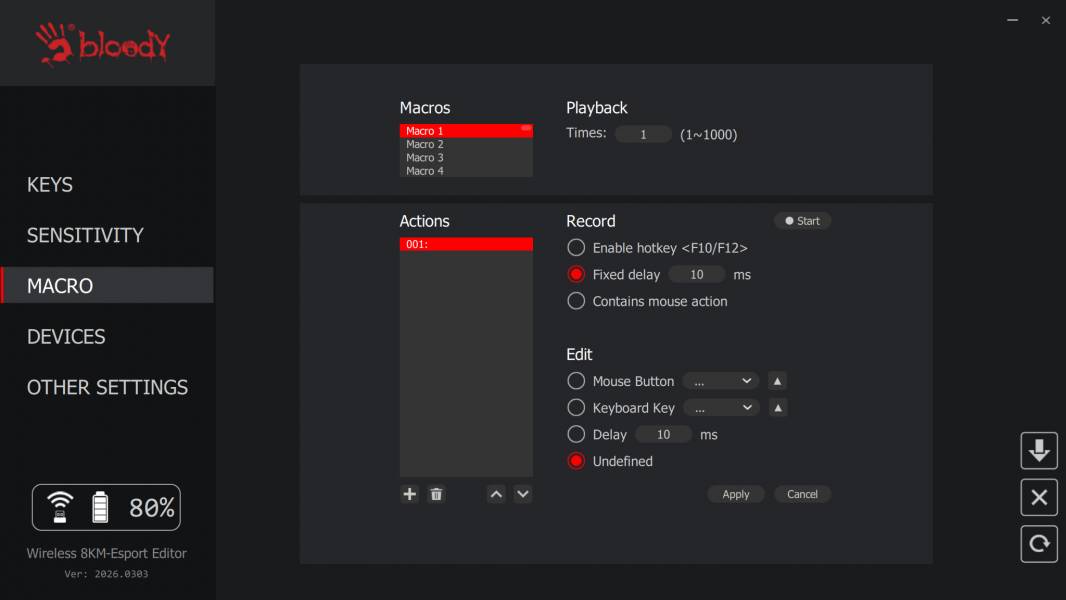Choose the Keyboard Key edit radio

(x=576, y=407)
